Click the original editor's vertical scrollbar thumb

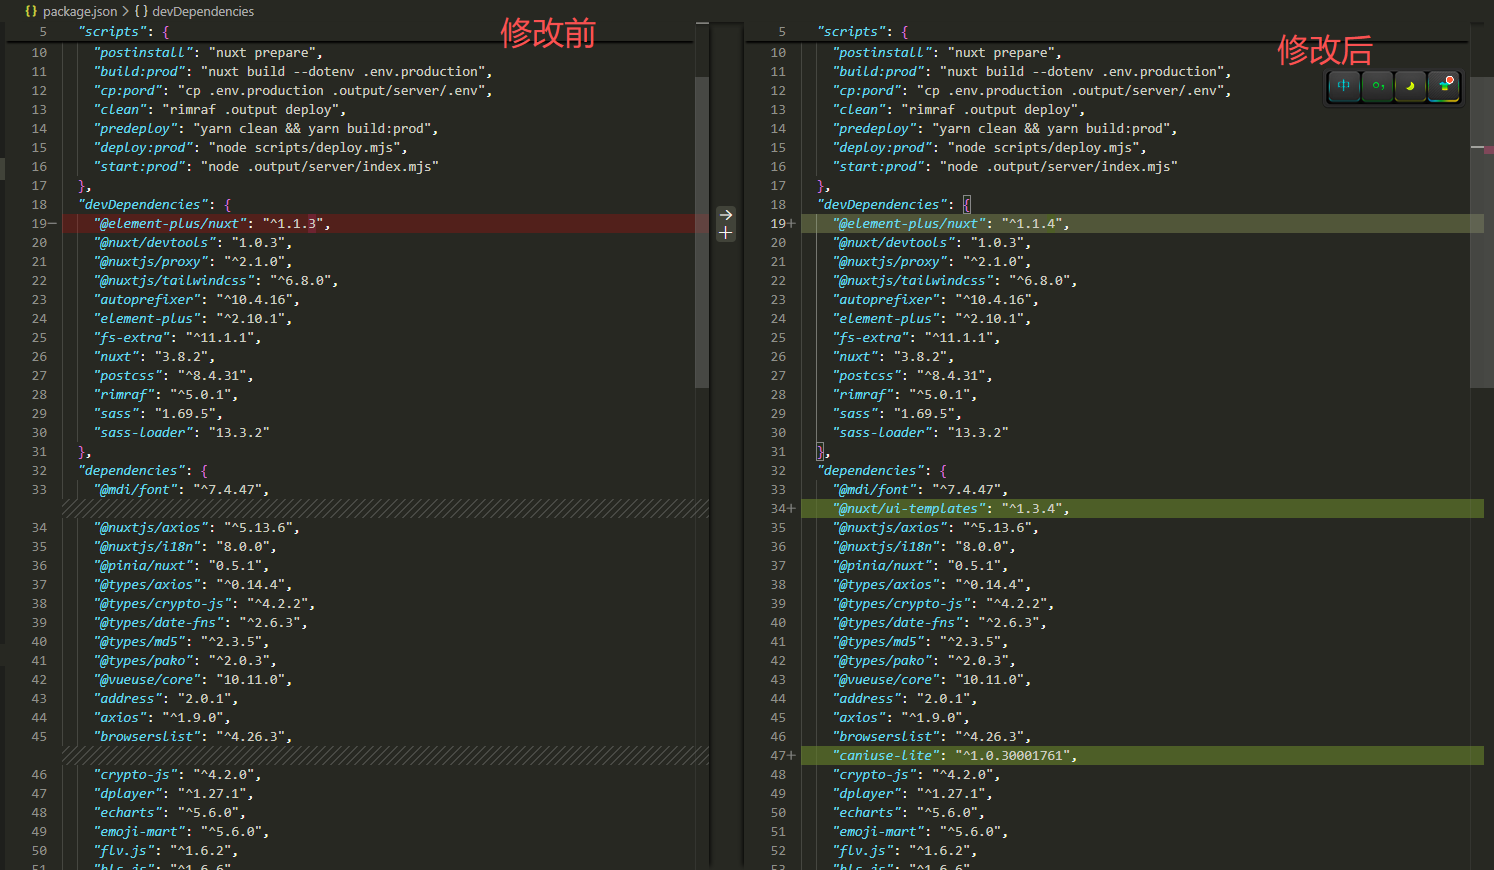pos(702,232)
